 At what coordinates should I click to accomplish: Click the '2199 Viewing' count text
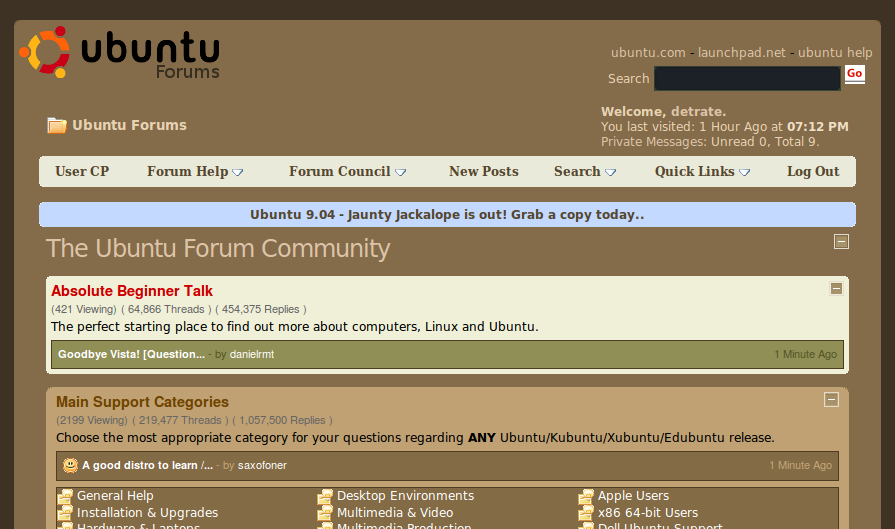tap(92, 421)
